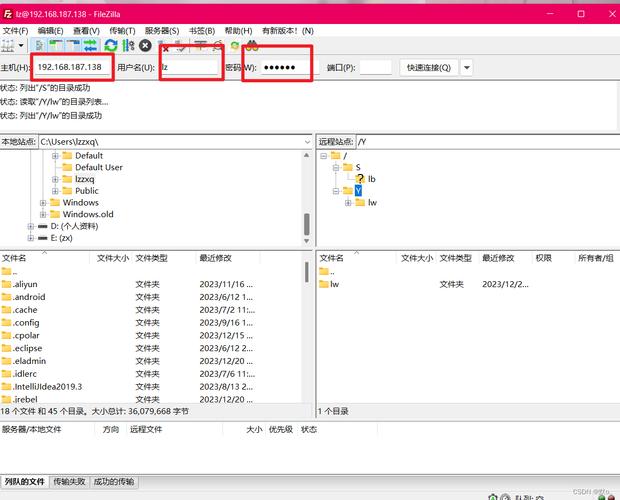
Task: Toggle the message log display icon
Action: click(39, 45)
